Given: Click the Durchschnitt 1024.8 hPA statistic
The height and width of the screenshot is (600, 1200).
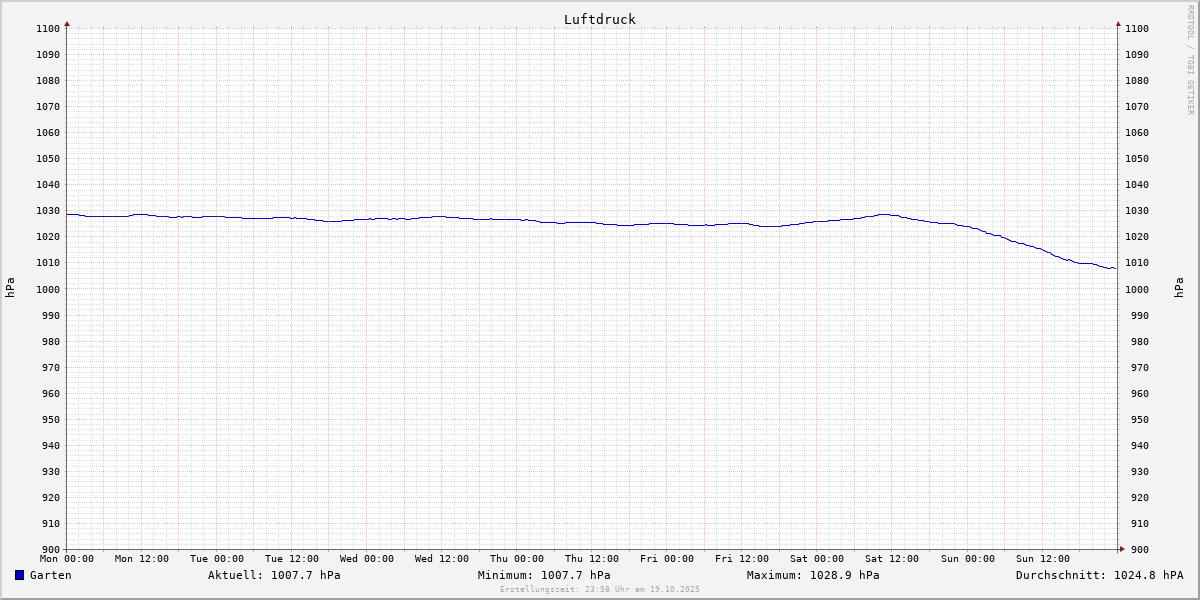Looking at the screenshot, I should (x=1099, y=575).
